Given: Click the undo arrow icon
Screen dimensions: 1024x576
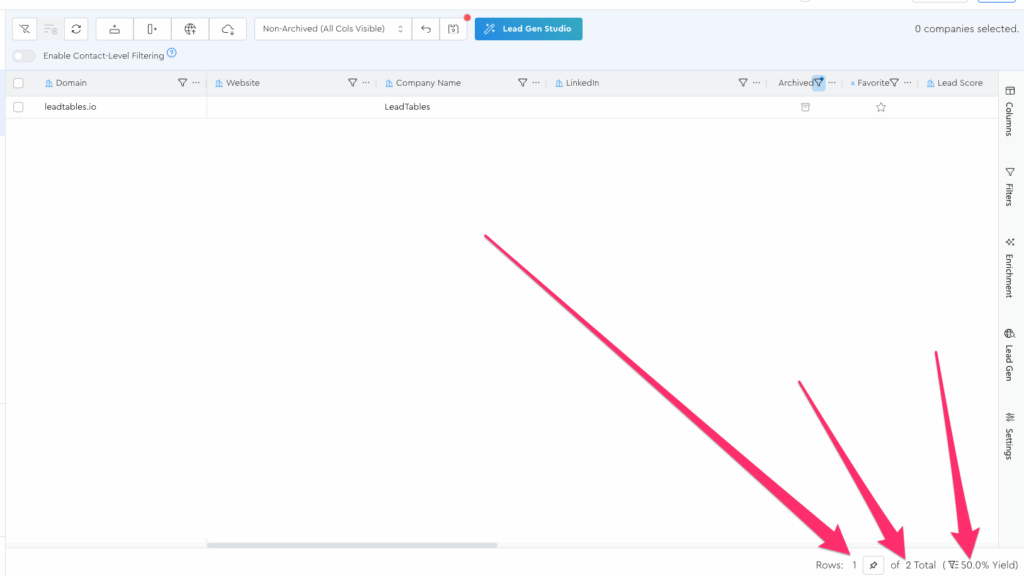Looking at the screenshot, I should [x=426, y=29].
